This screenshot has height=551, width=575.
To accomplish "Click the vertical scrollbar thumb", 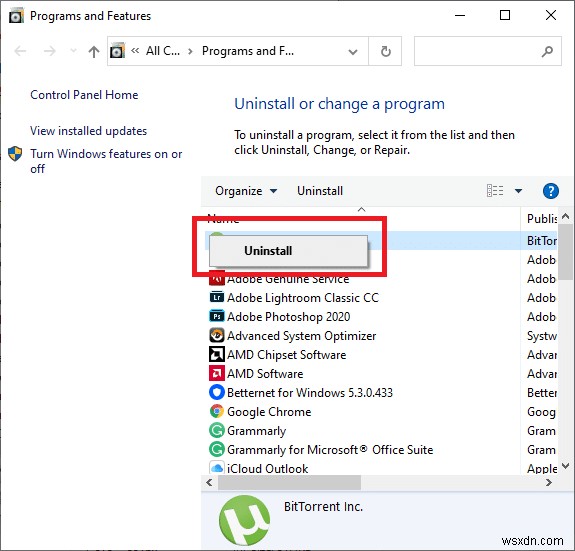I will [x=565, y=252].
